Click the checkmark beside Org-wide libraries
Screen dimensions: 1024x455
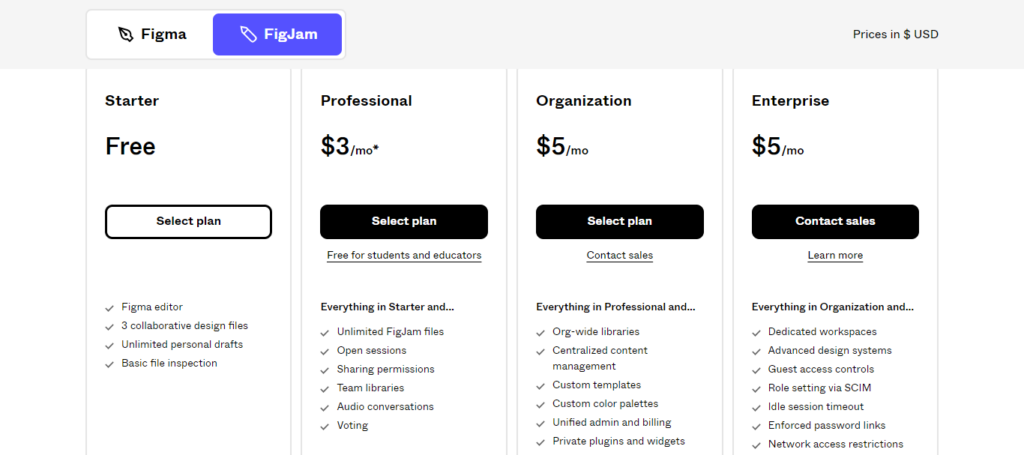pyautogui.click(x=541, y=332)
